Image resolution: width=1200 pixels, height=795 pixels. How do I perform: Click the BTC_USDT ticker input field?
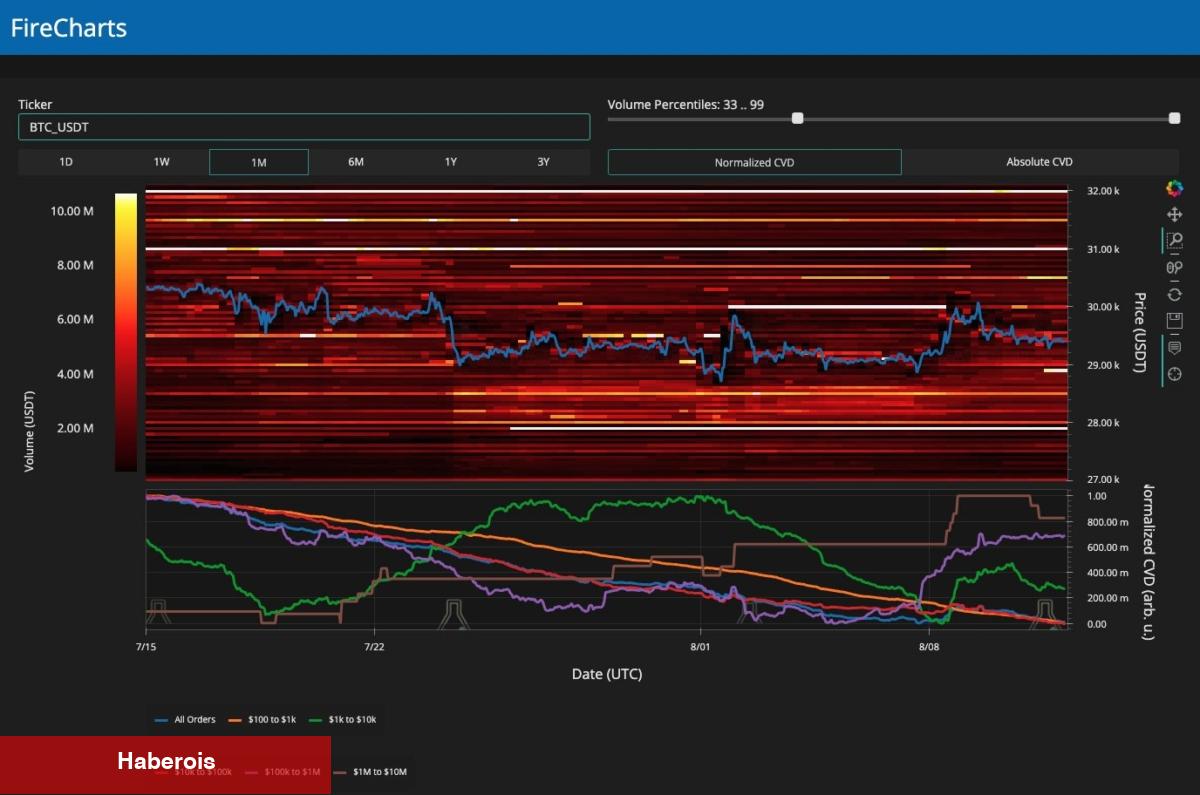304,127
